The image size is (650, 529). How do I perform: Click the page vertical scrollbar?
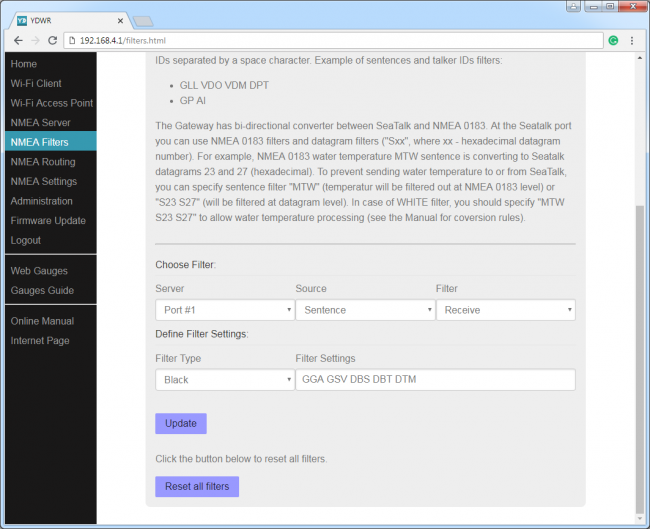pos(640,350)
